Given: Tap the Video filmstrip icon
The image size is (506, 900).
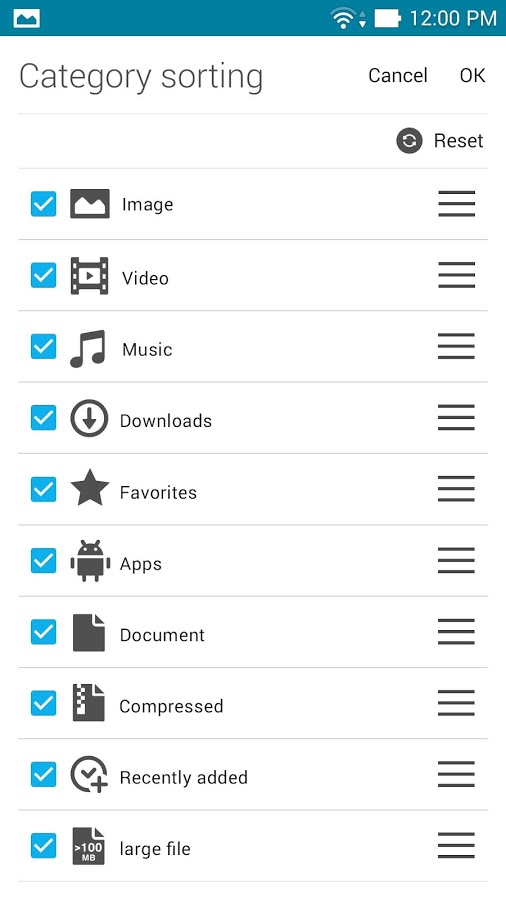Looking at the screenshot, I should [x=89, y=276].
